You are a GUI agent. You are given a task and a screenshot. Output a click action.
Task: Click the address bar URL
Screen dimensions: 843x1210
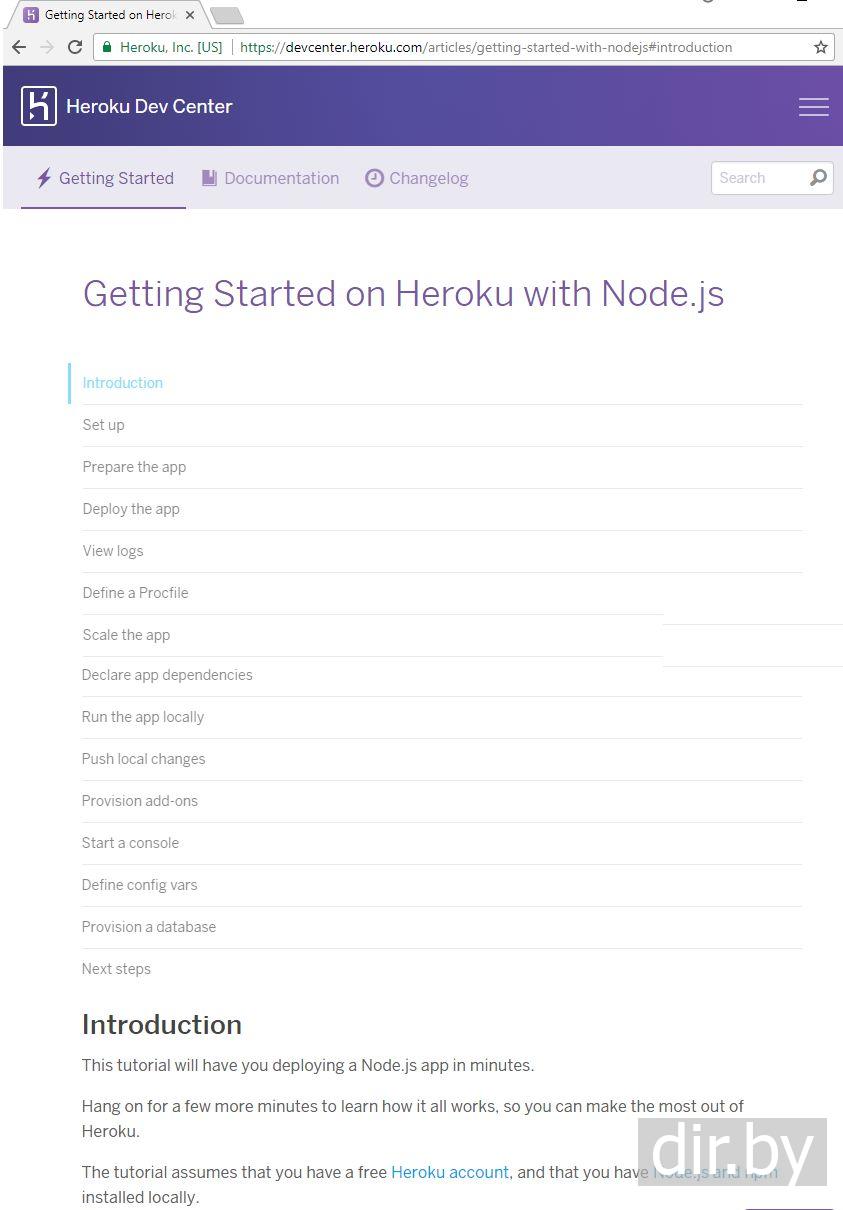click(x=486, y=47)
